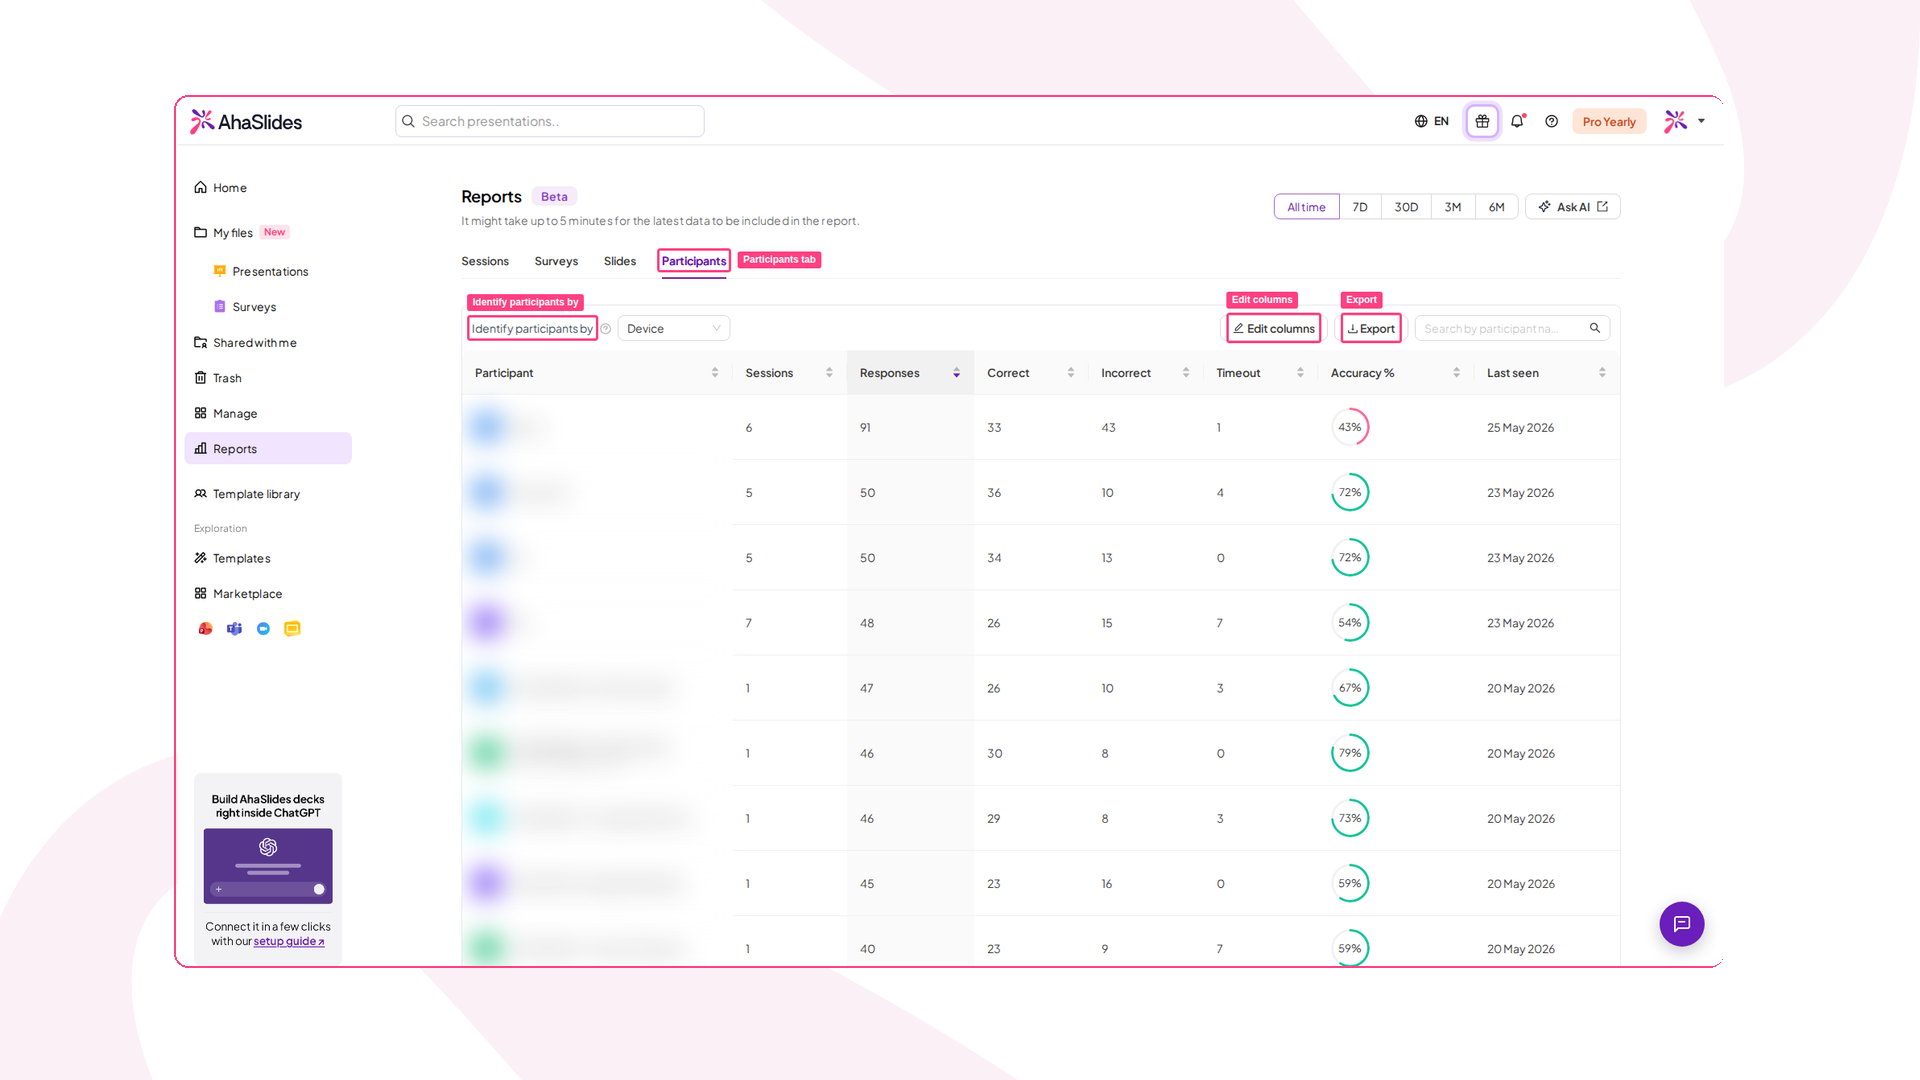Open the Device dropdown
Viewport: 1920px width, 1080px height.
tap(674, 329)
